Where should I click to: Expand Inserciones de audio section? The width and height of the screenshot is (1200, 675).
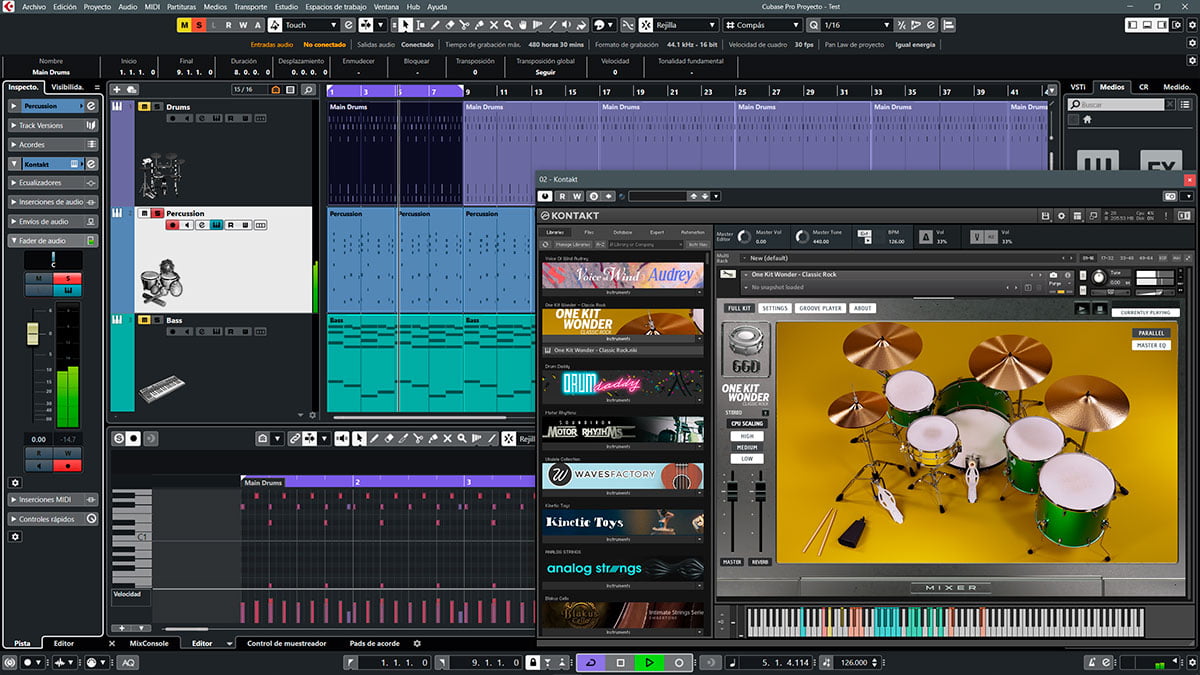[54, 202]
